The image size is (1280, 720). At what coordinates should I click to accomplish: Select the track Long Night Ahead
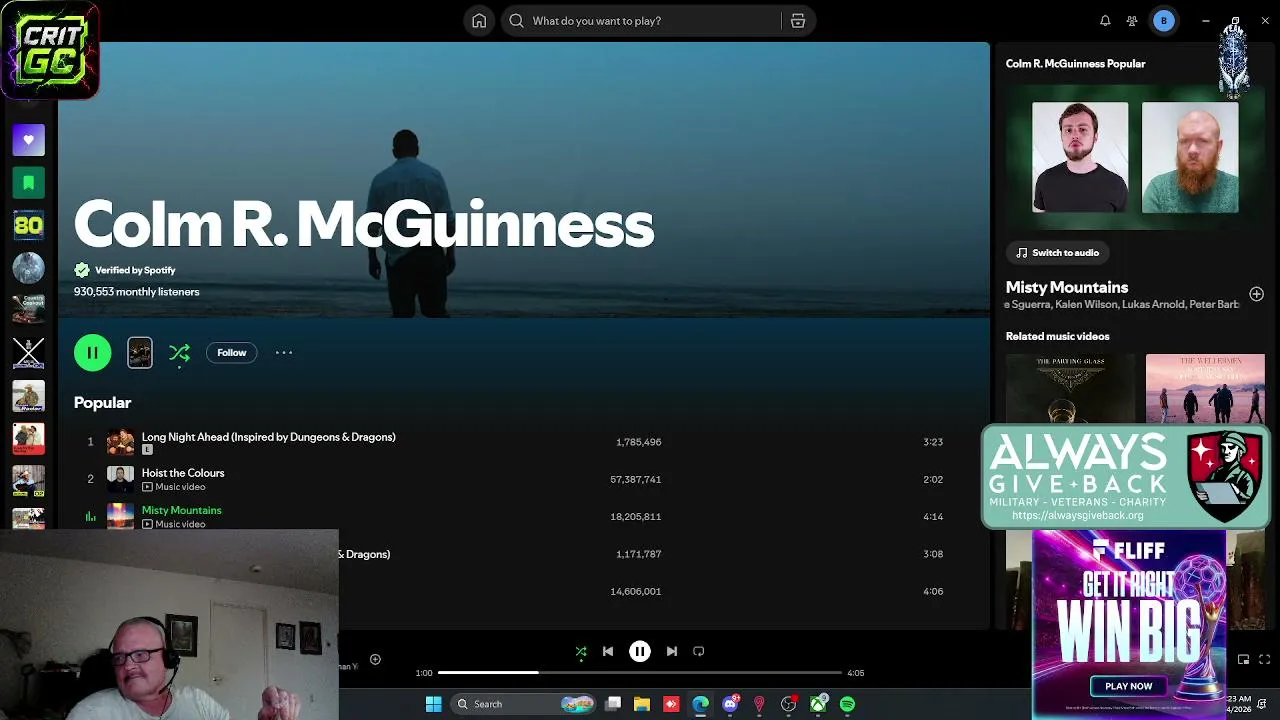click(268, 437)
